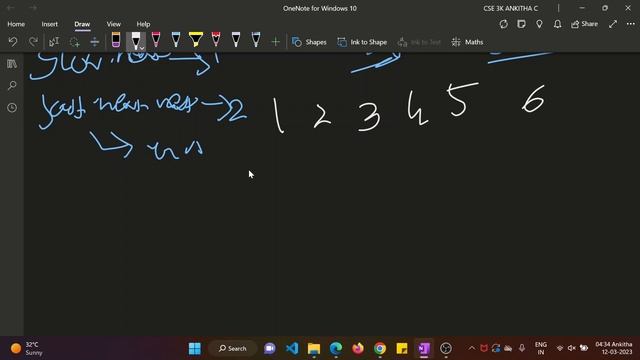Open the OneNote taskbar icon
640x360 pixels.
click(x=424, y=348)
